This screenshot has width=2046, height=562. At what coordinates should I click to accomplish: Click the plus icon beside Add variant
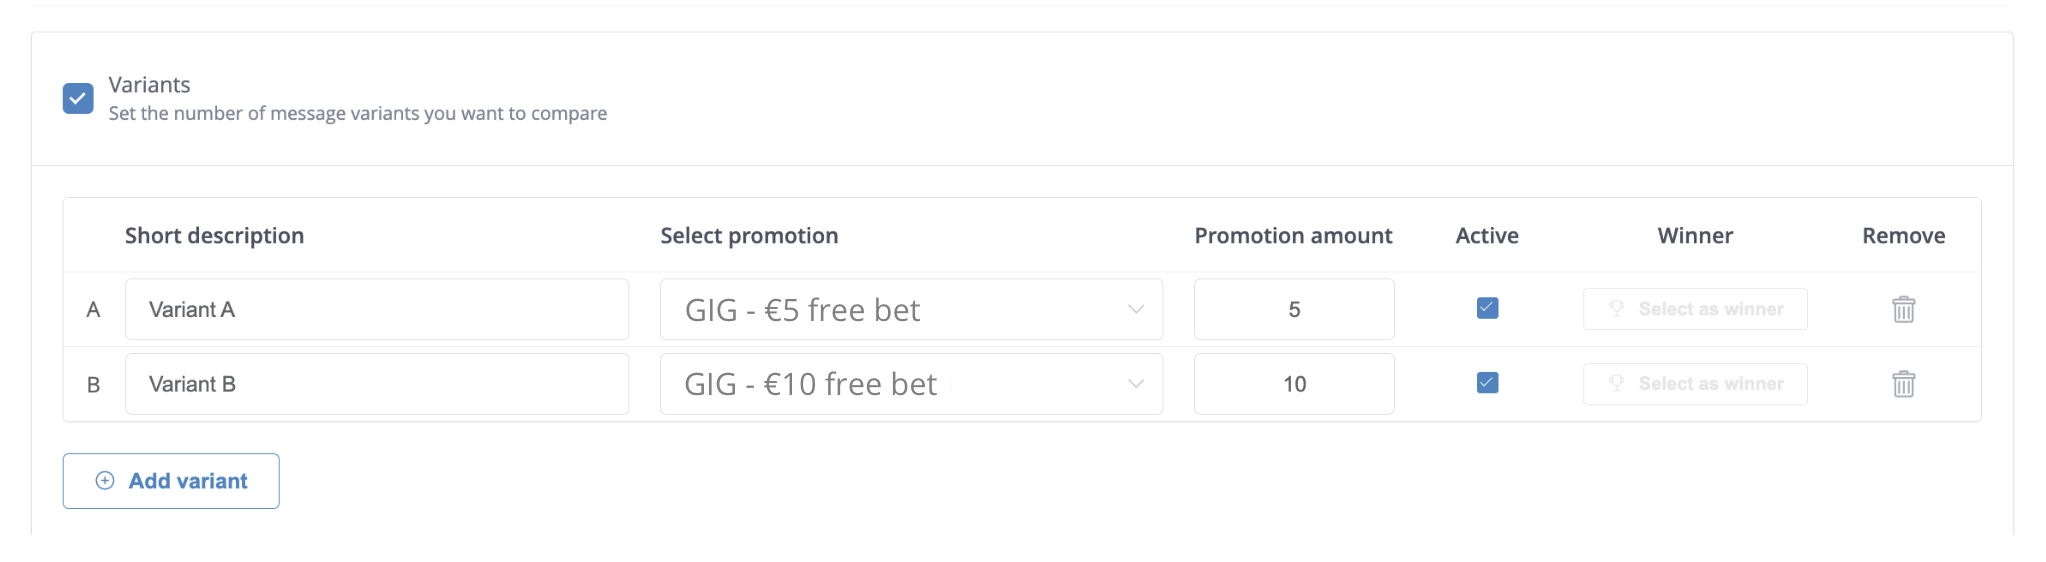click(x=105, y=481)
